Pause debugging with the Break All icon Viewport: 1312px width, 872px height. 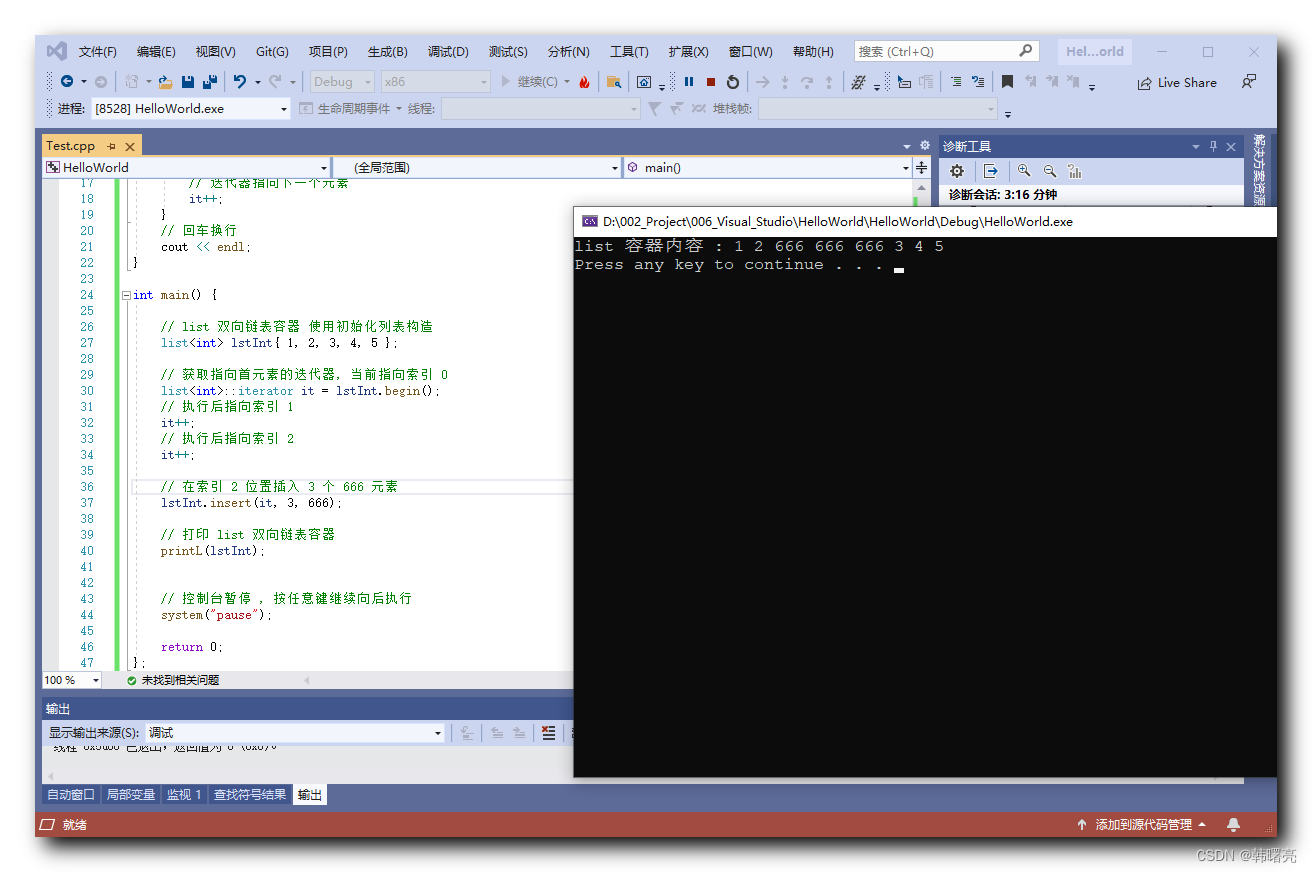pyautogui.click(x=689, y=82)
